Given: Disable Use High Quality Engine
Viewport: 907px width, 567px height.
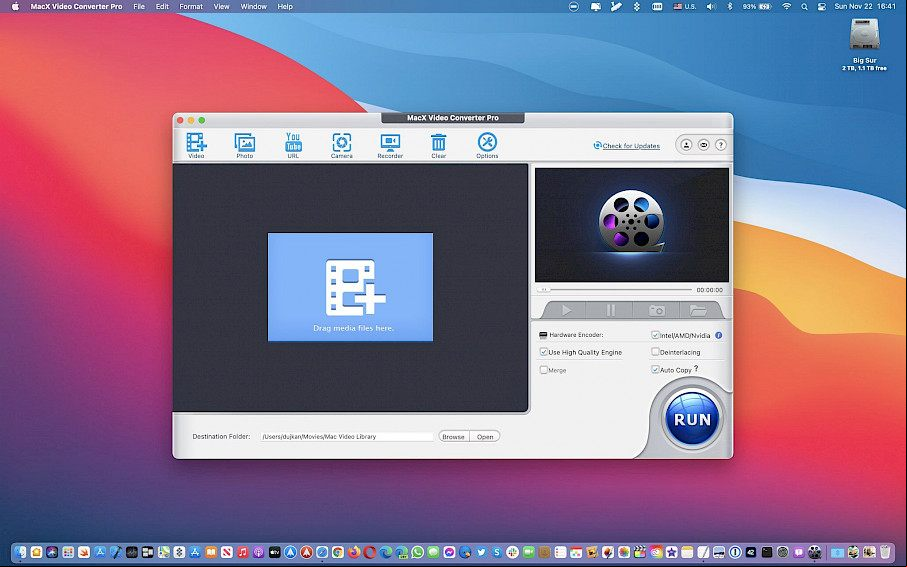Looking at the screenshot, I should click(x=544, y=352).
